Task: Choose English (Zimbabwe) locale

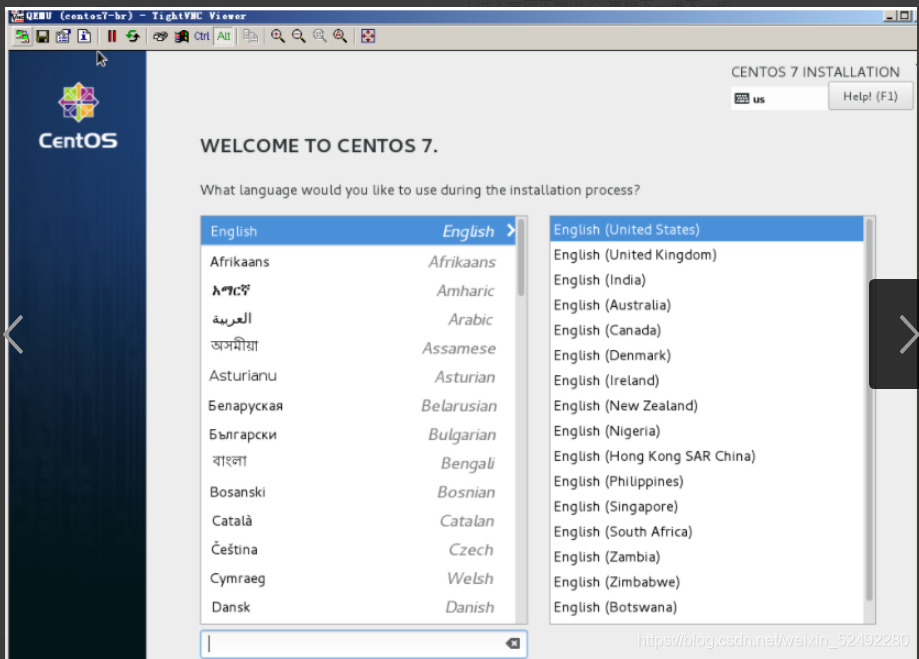Action: (x=706, y=582)
